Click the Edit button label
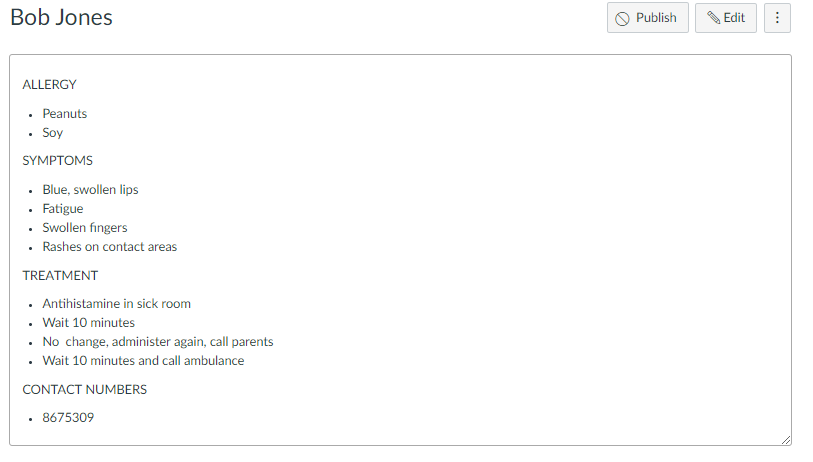Screen dimensions: 813x462 click(x=734, y=18)
